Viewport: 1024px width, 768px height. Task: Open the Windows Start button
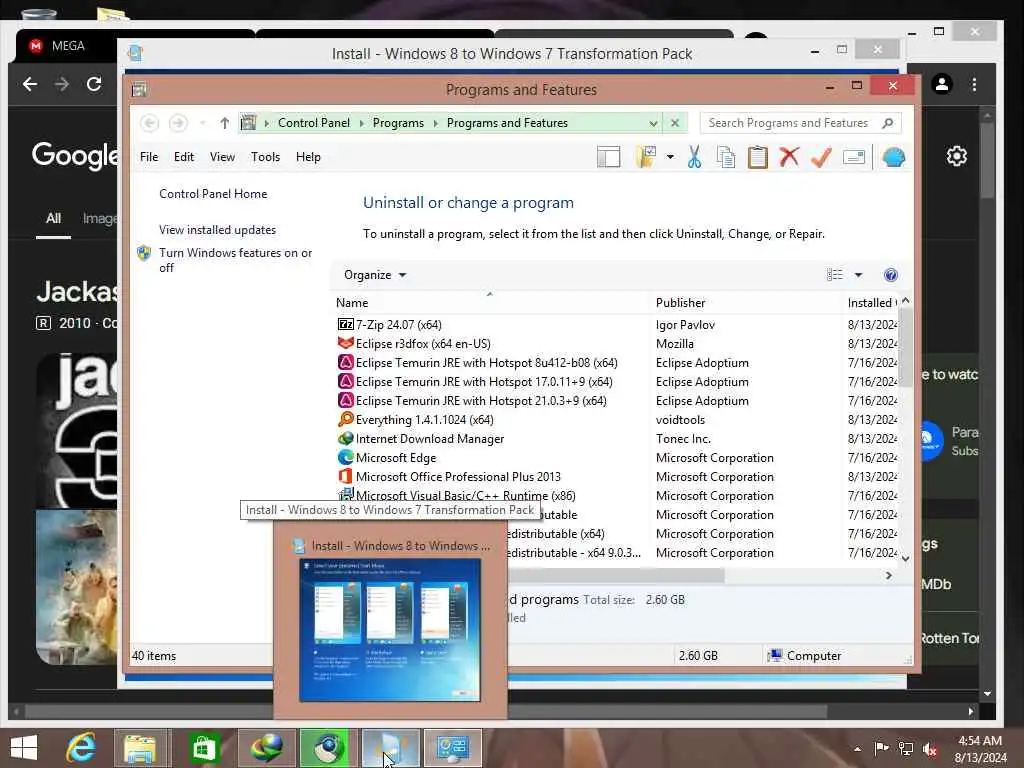click(x=24, y=748)
